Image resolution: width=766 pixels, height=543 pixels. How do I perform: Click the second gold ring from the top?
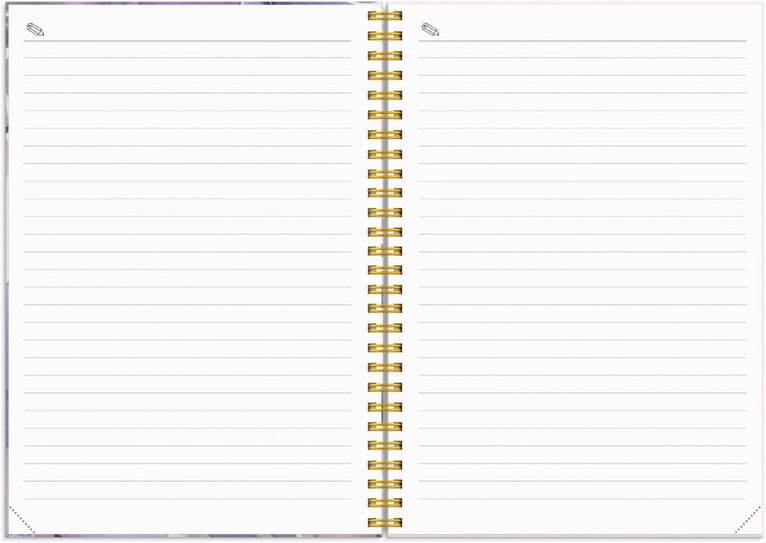[x=384, y=36]
